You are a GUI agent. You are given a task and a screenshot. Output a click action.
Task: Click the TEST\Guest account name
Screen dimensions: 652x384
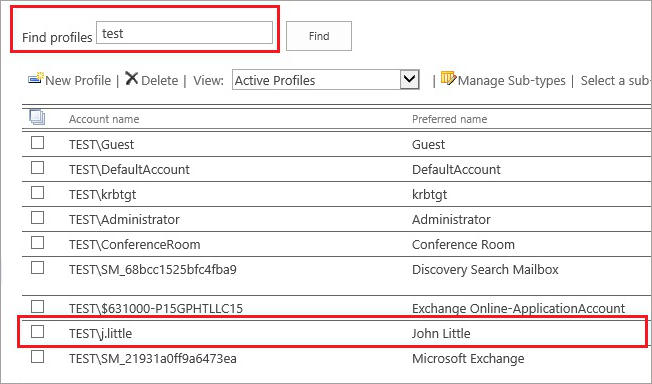[101, 144]
